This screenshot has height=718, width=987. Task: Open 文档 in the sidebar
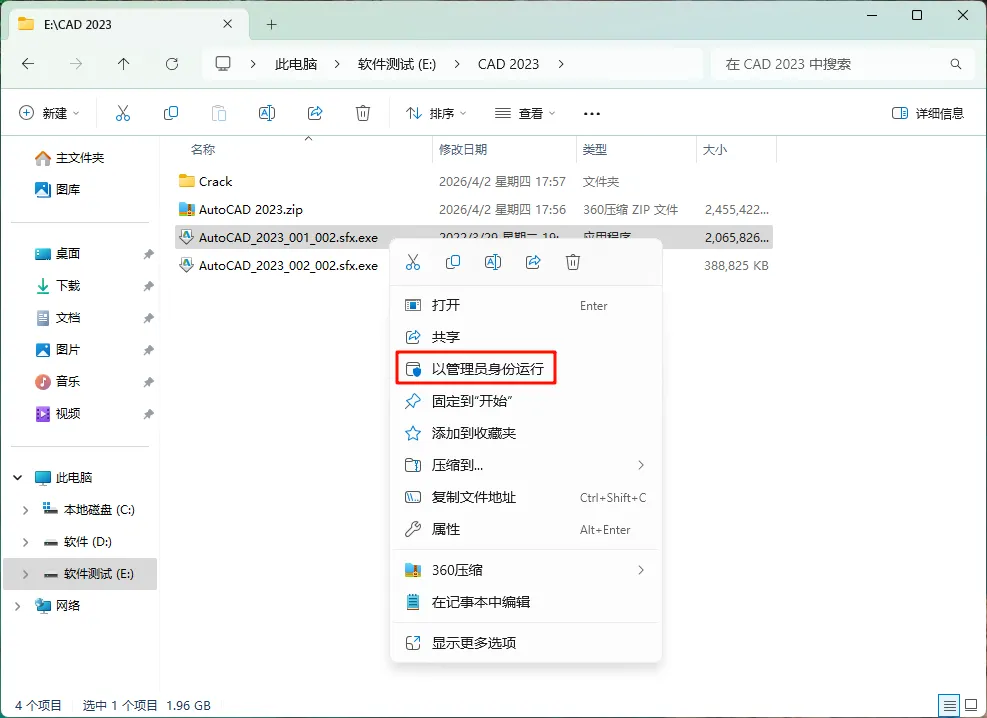(x=57, y=318)
